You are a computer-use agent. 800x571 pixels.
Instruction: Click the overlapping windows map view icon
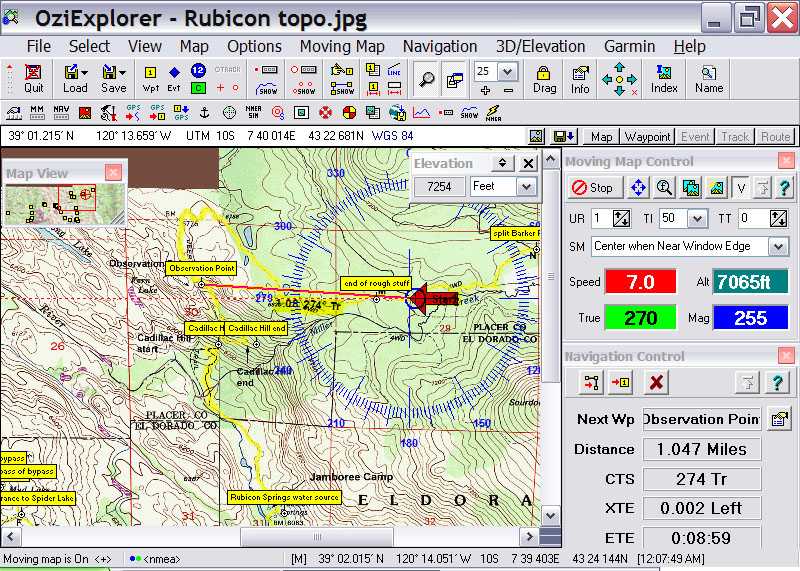[454, 79]
